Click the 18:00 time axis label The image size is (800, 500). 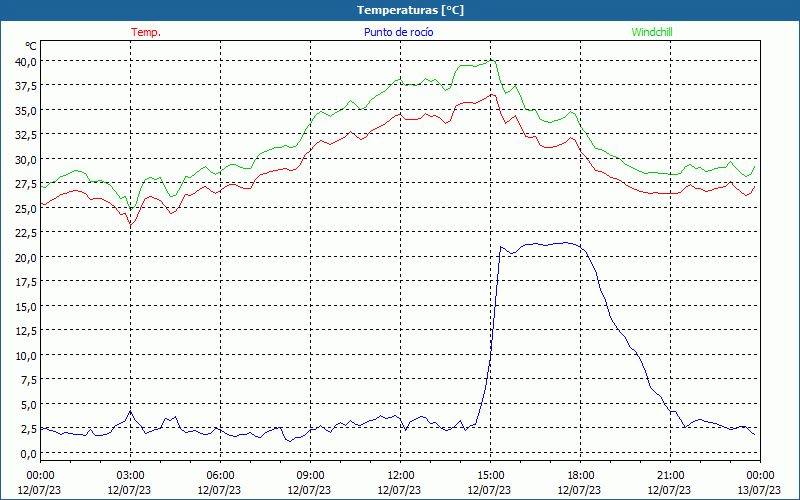(x=581, y=476)
